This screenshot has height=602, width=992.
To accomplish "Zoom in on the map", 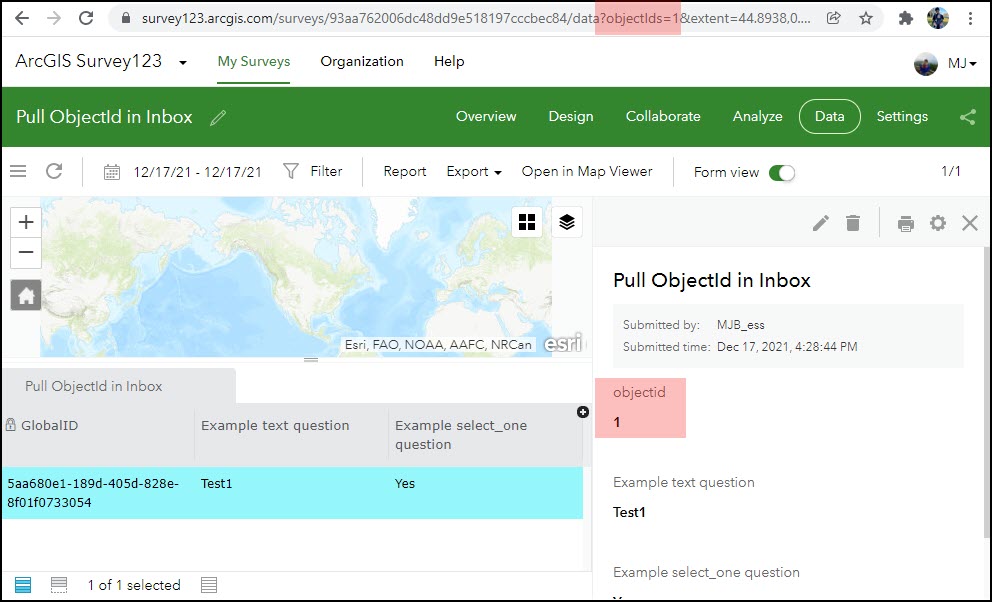I will 25,222.
